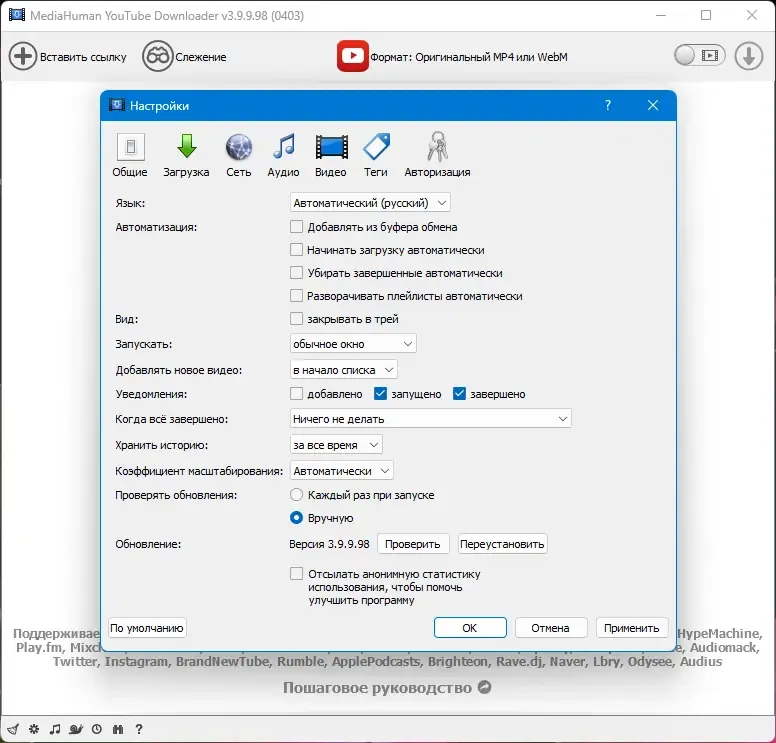The image size is (776, 743).
Task: Open the General (Общие) settings tab
Action: click(x=130, y=155)
